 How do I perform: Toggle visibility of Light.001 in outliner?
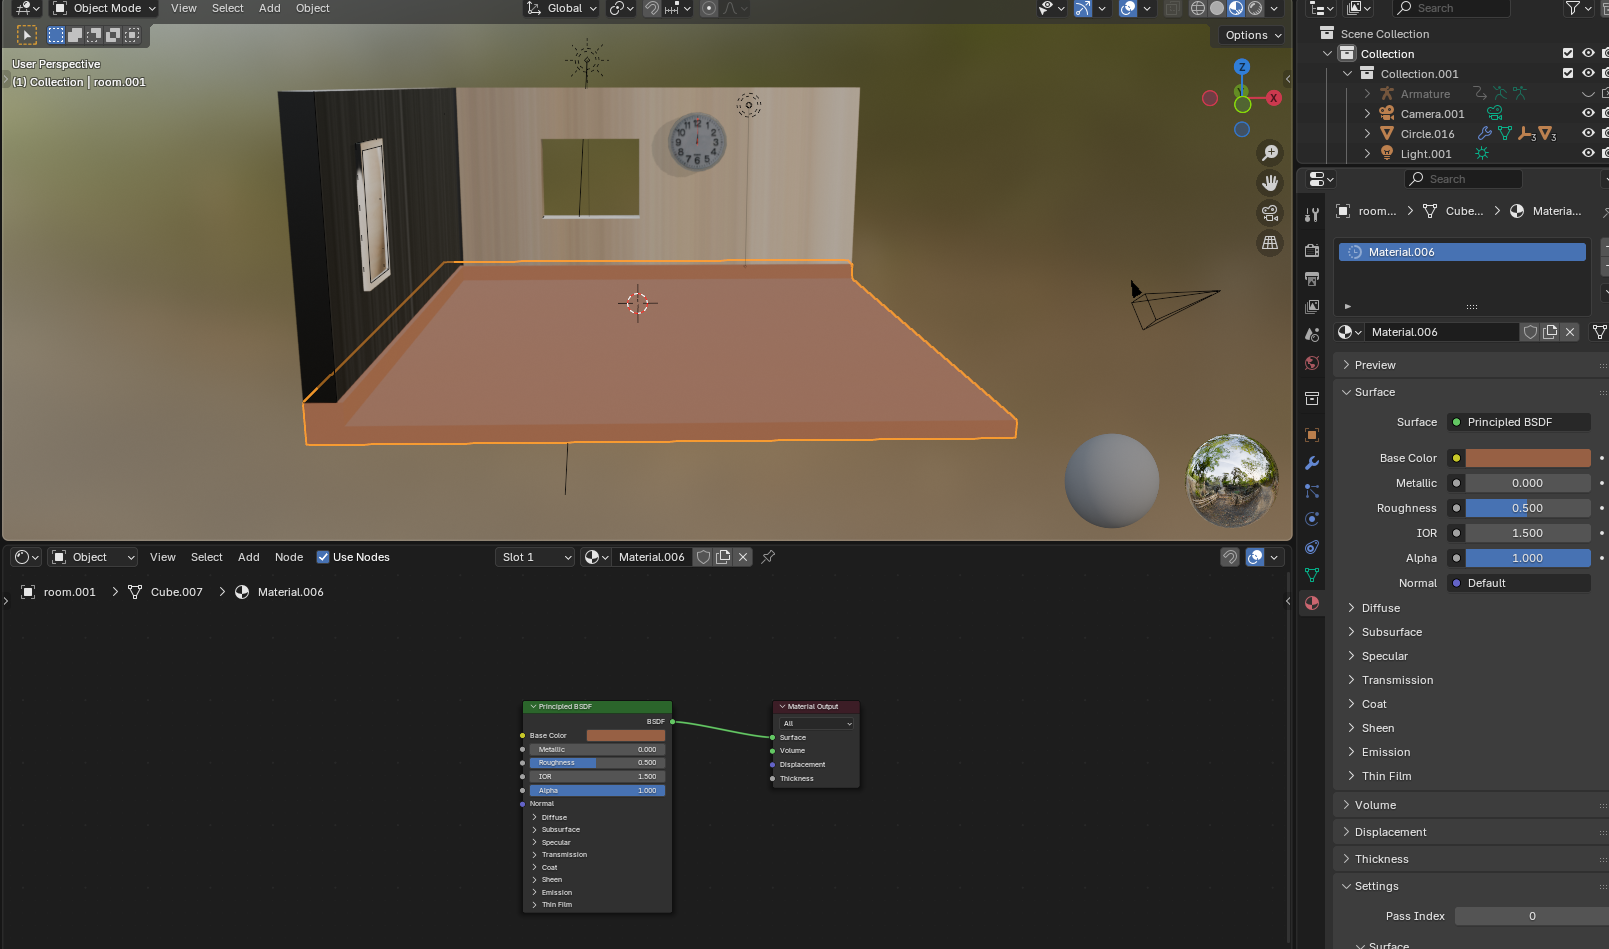(1588, 153)
